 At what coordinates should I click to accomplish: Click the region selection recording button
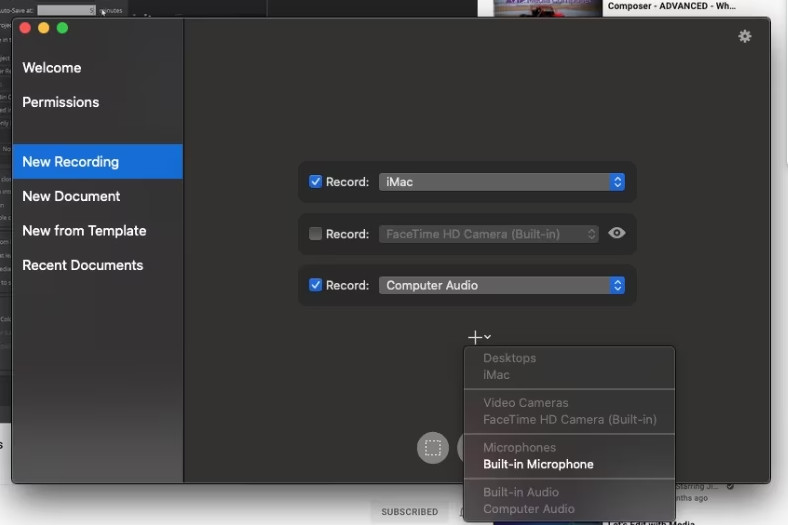tap(433, 448)
